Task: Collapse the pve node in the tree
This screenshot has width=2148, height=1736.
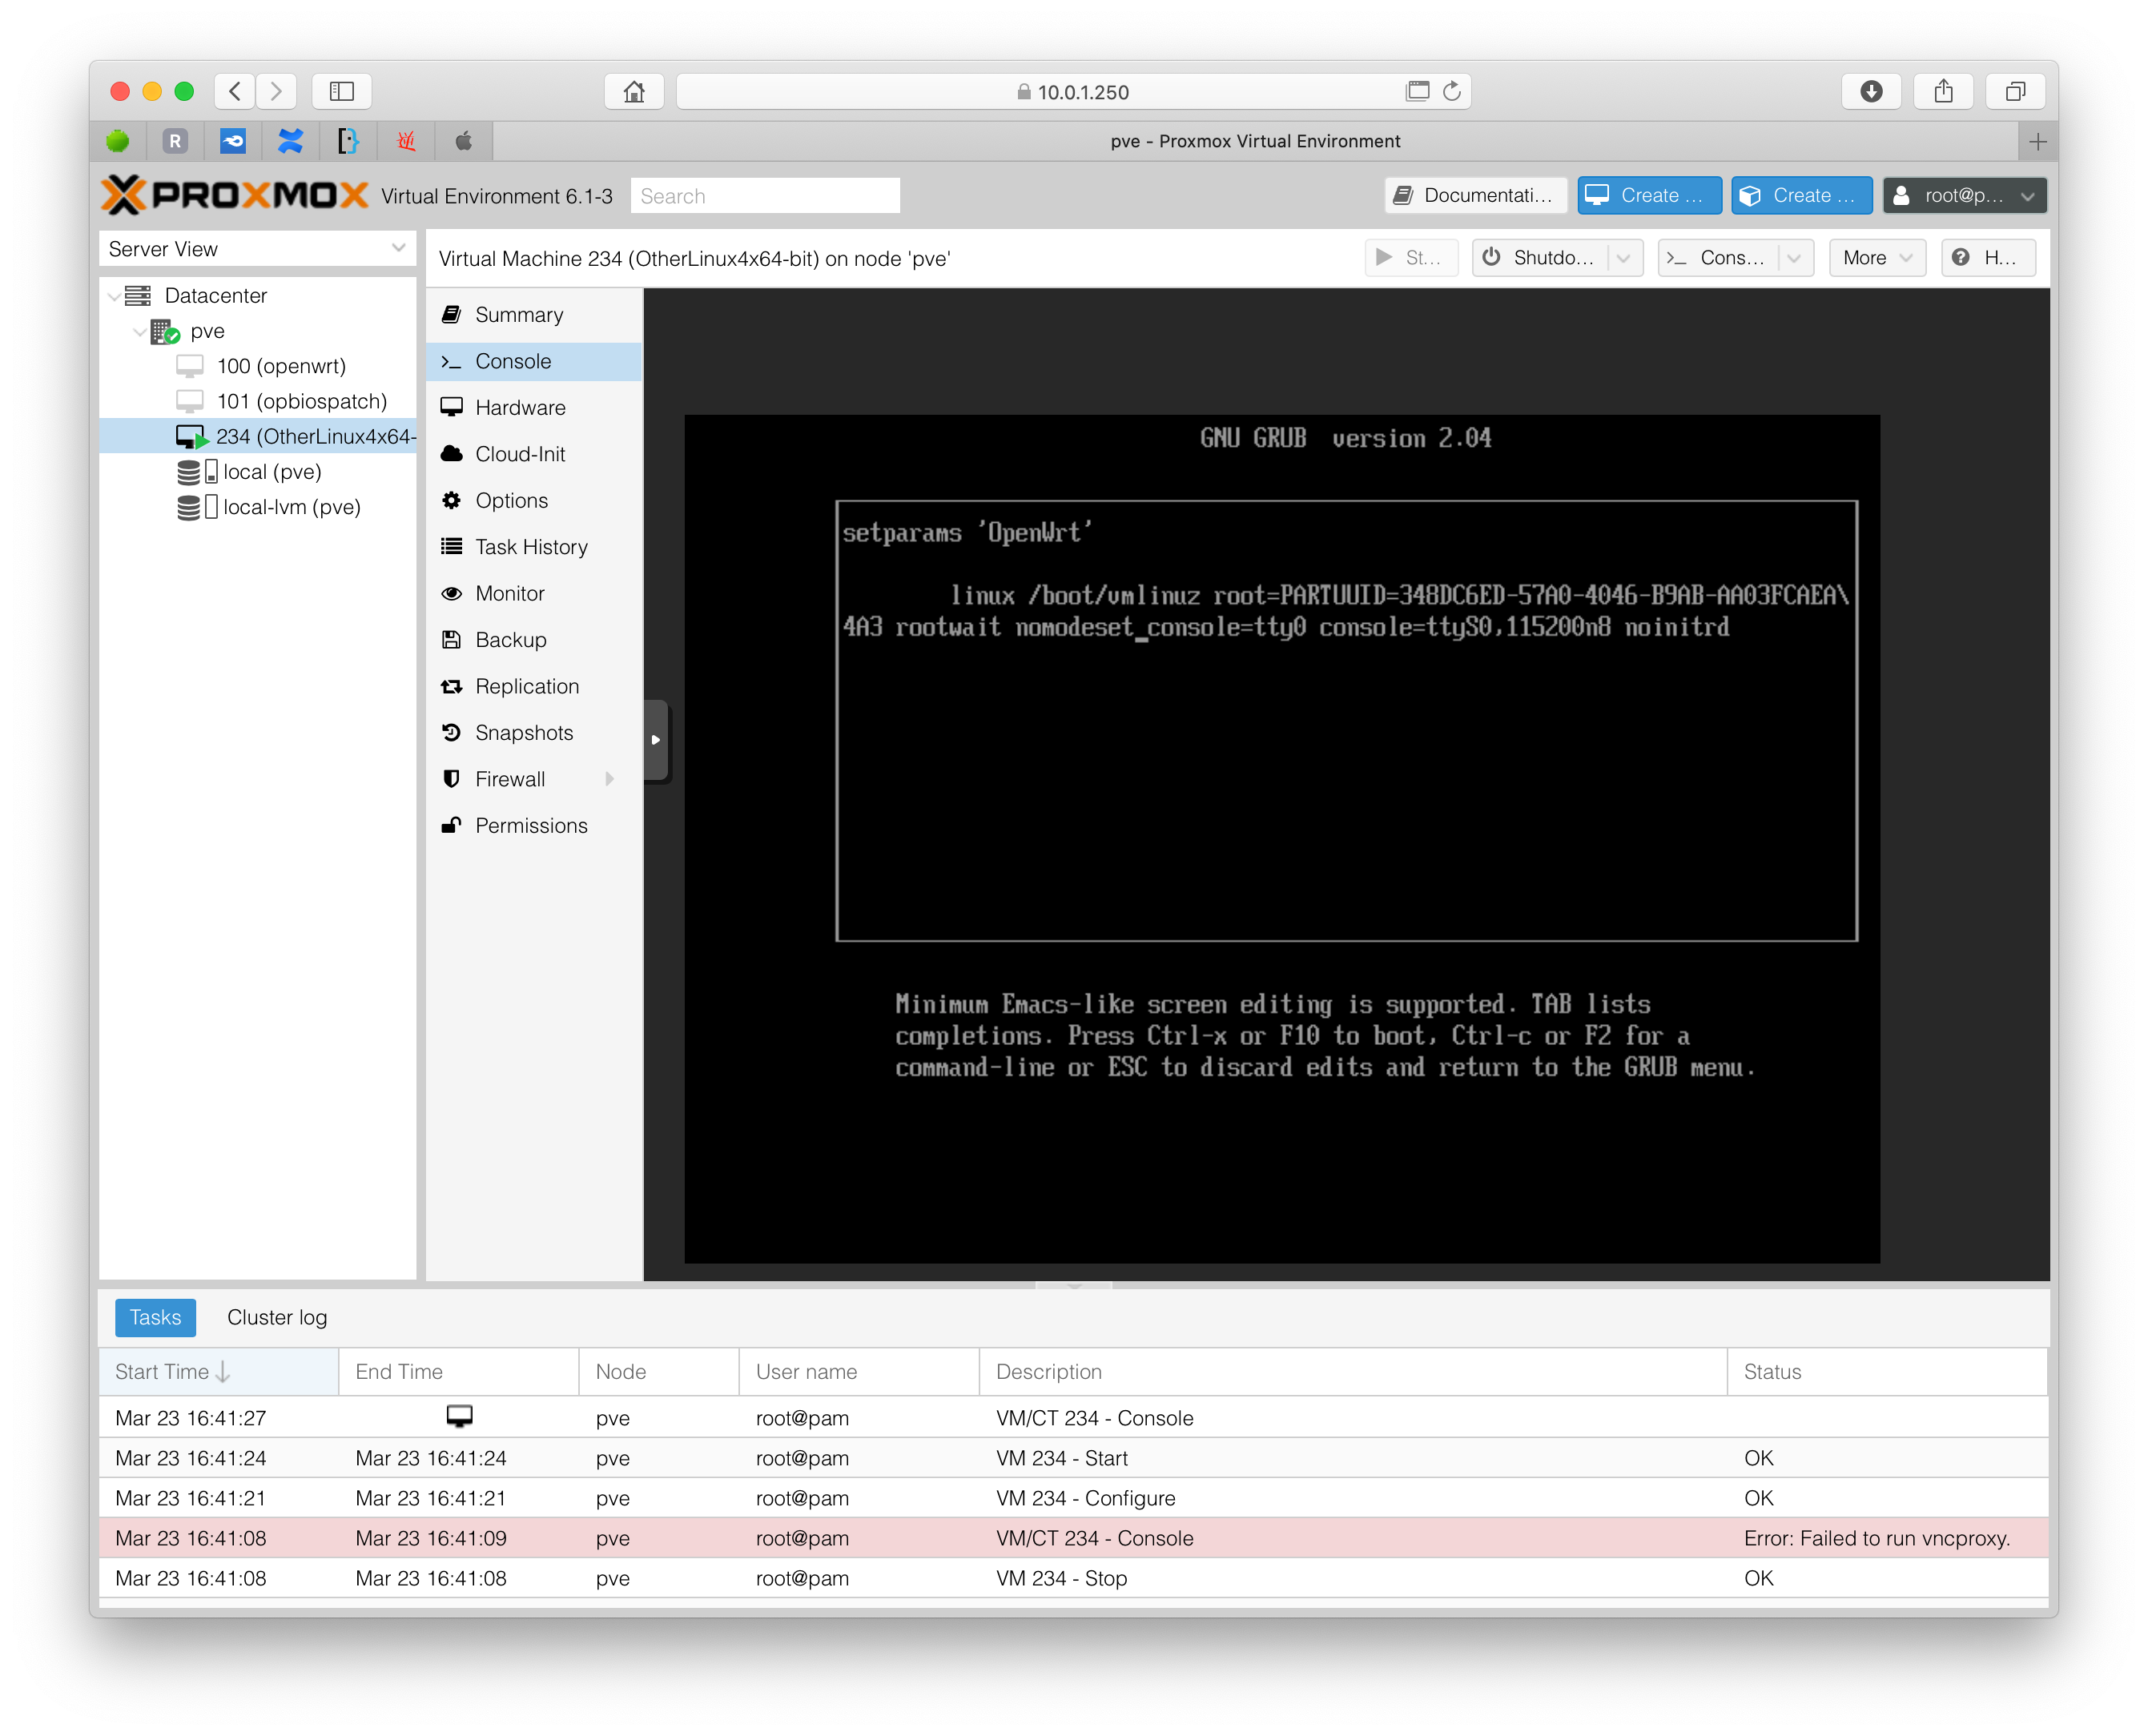Action: pyautogui.click(x=140, y=331)
